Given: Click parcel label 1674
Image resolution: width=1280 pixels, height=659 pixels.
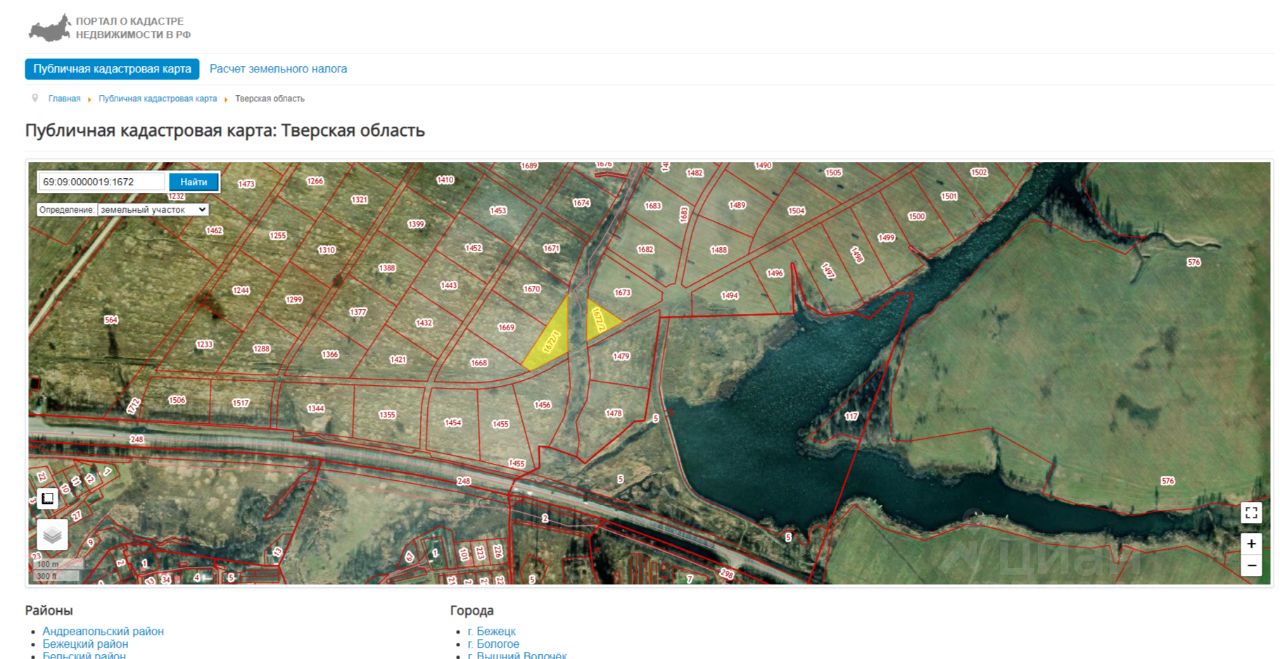Looking at the screenshot, I should point(581,203).
